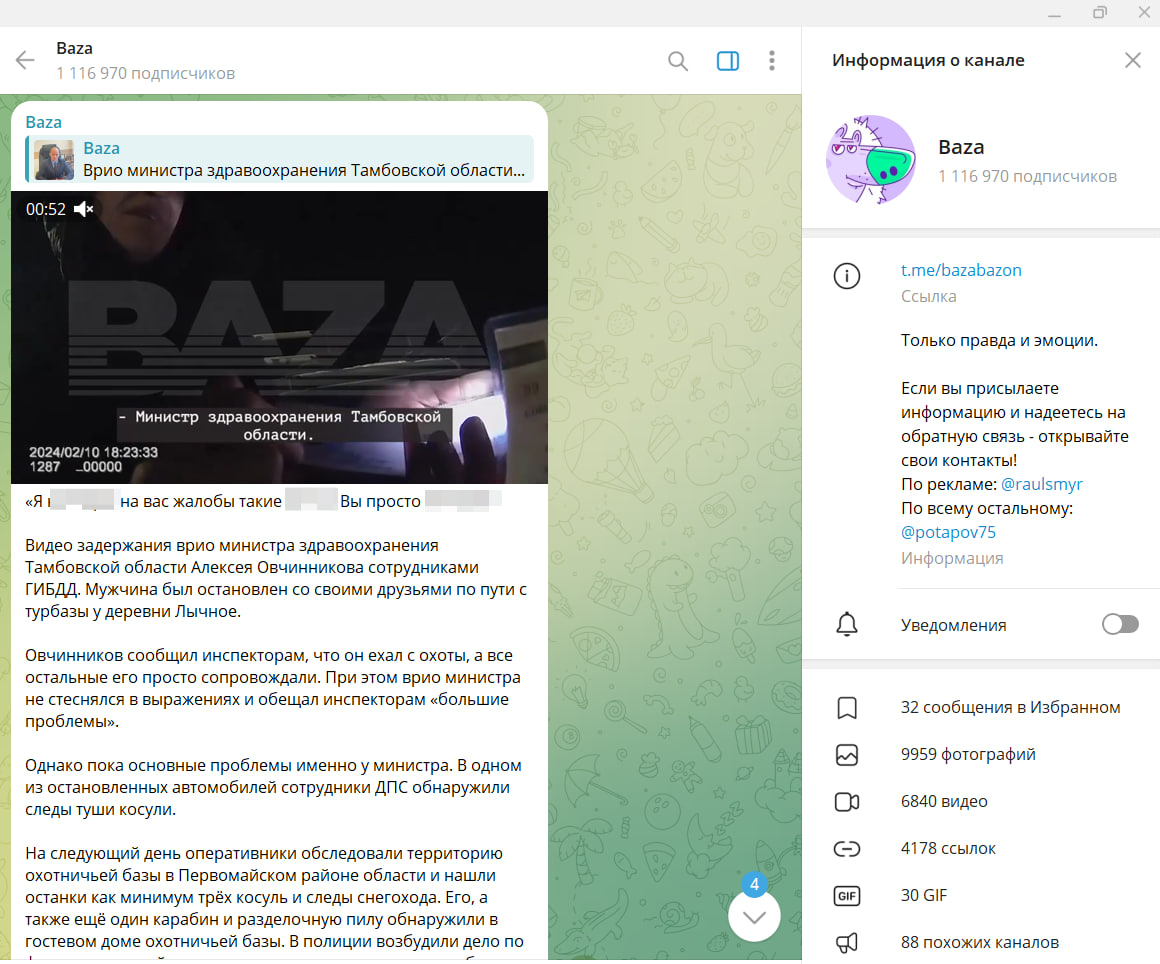The width and height of the screenshot is (1160, 964).
Task: Click the video camera icon for 6840 videos
Action: coord(847,802)
